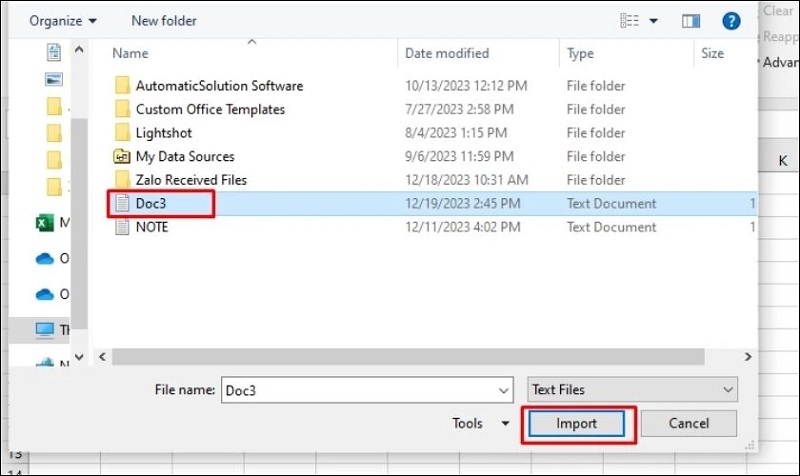
Task: Click the New folder button
Action: 164,20
